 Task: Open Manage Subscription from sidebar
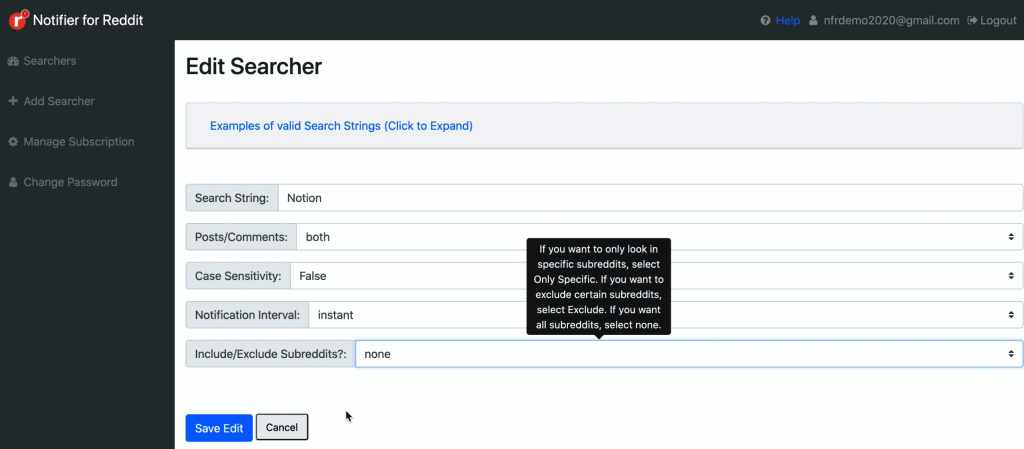click(79, 142)
